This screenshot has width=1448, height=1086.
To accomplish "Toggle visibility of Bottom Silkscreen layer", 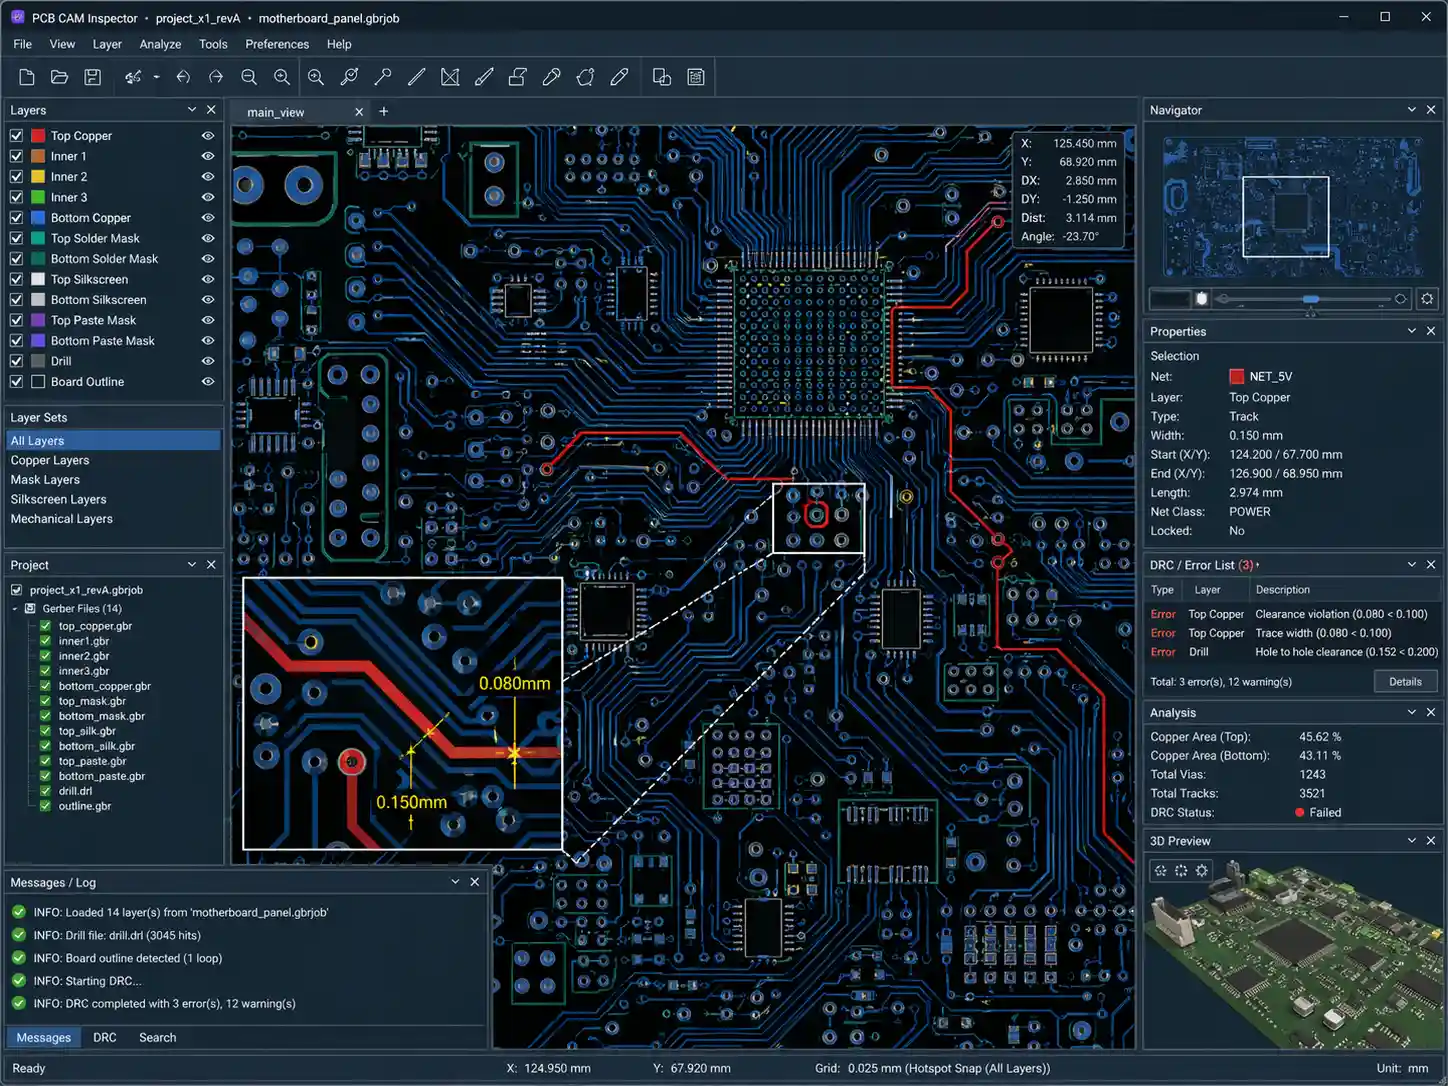I will (207, 299).
